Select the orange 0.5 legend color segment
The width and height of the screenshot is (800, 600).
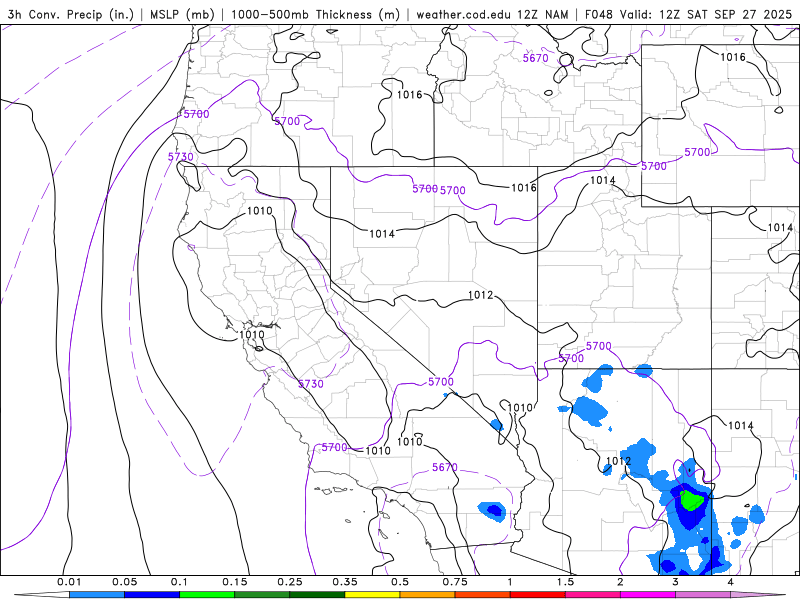pyautogui.click(x=428, y=595)
